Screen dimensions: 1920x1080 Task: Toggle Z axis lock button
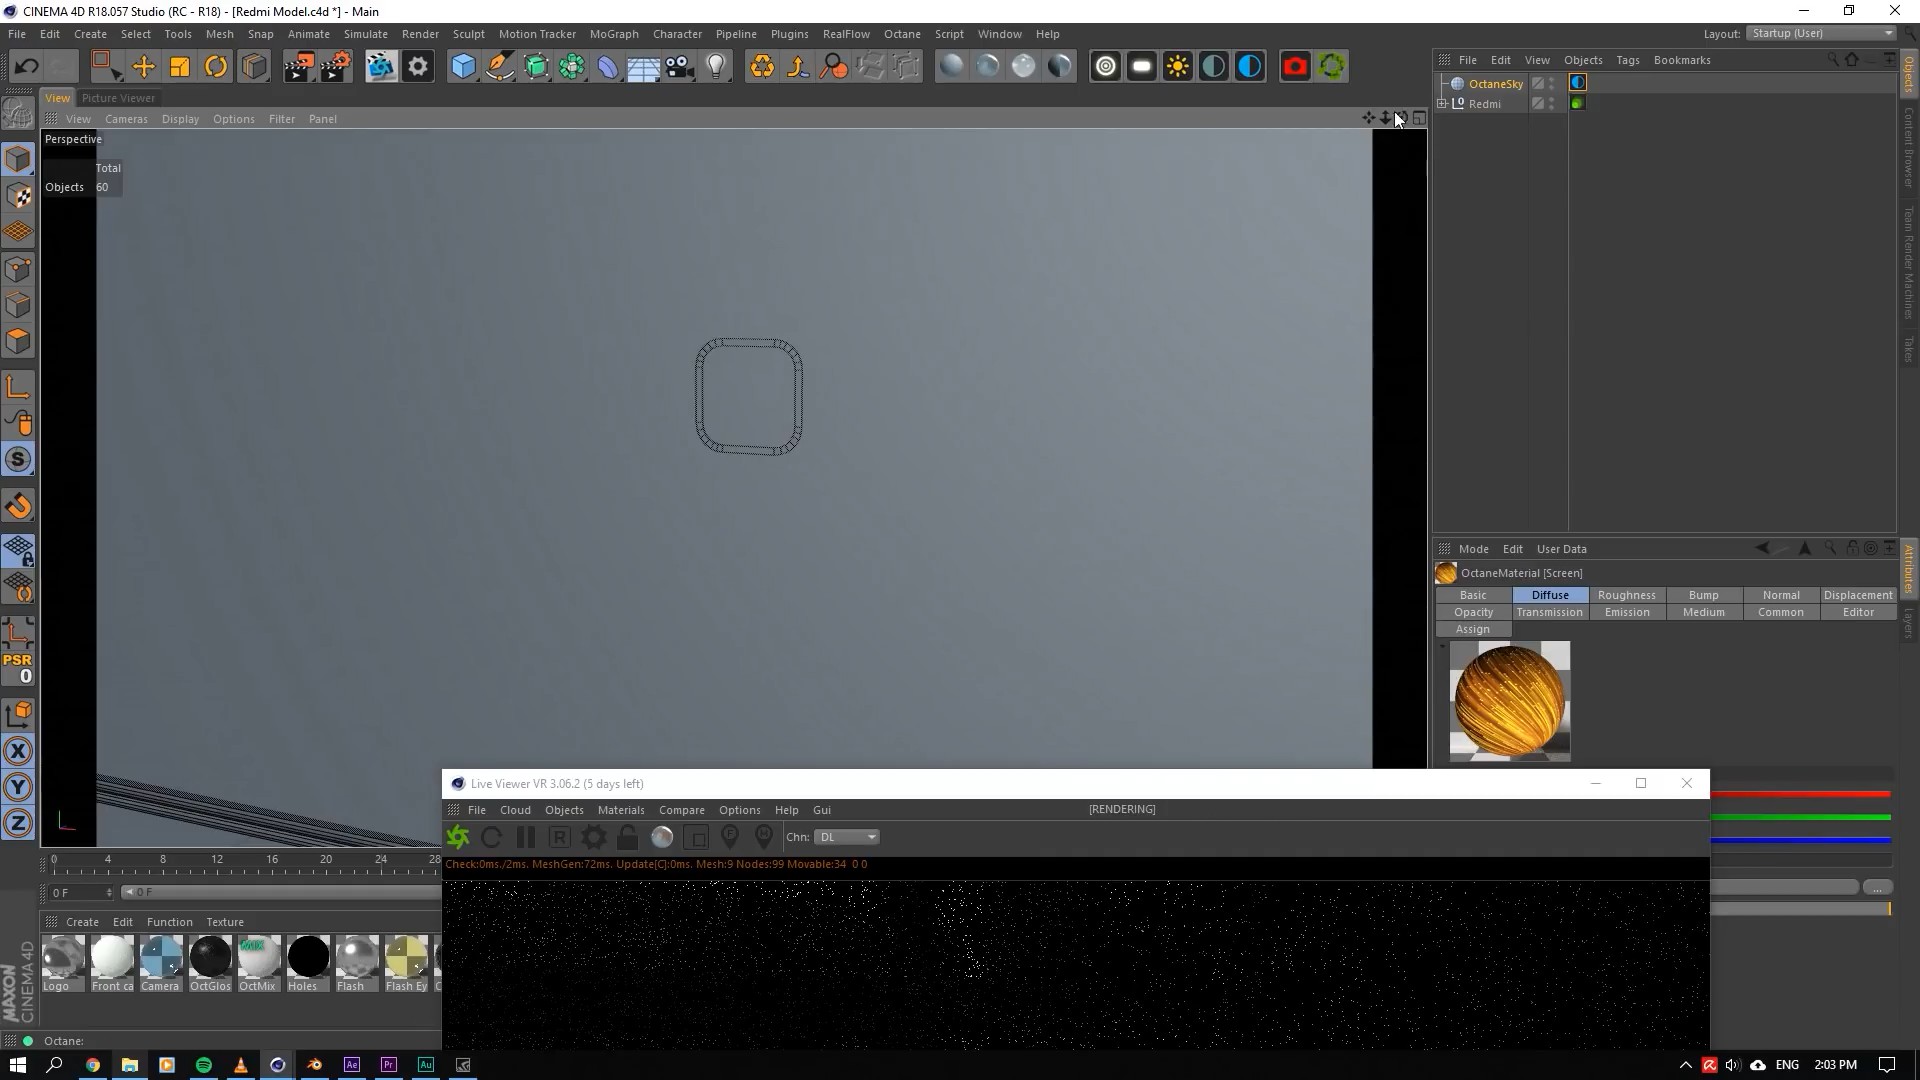coord(18,824)
